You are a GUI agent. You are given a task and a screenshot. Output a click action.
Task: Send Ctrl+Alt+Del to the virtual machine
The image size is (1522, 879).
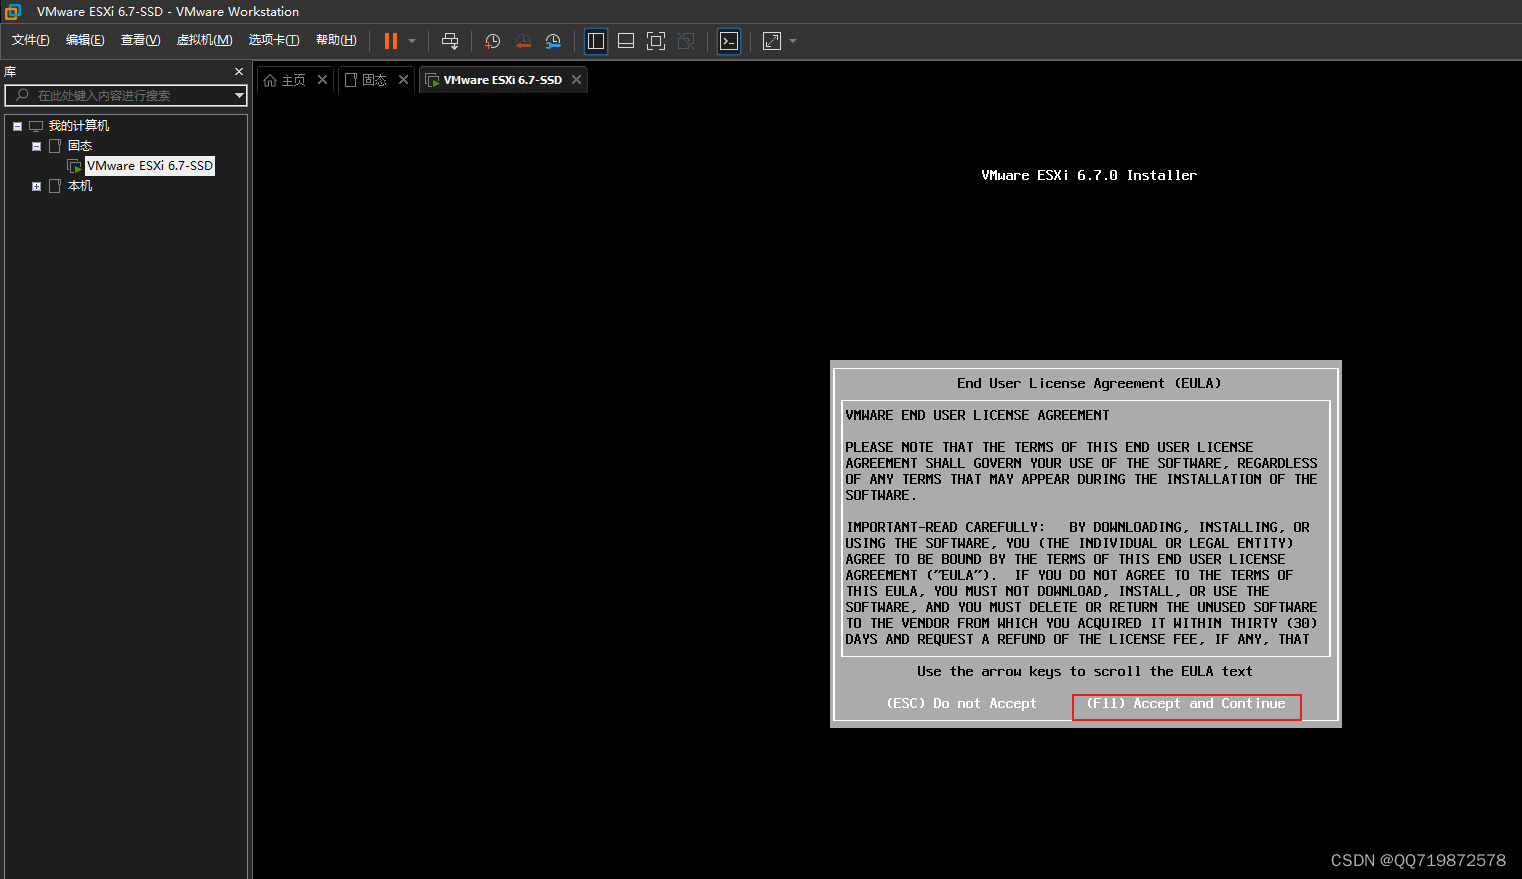pos(450,41)
